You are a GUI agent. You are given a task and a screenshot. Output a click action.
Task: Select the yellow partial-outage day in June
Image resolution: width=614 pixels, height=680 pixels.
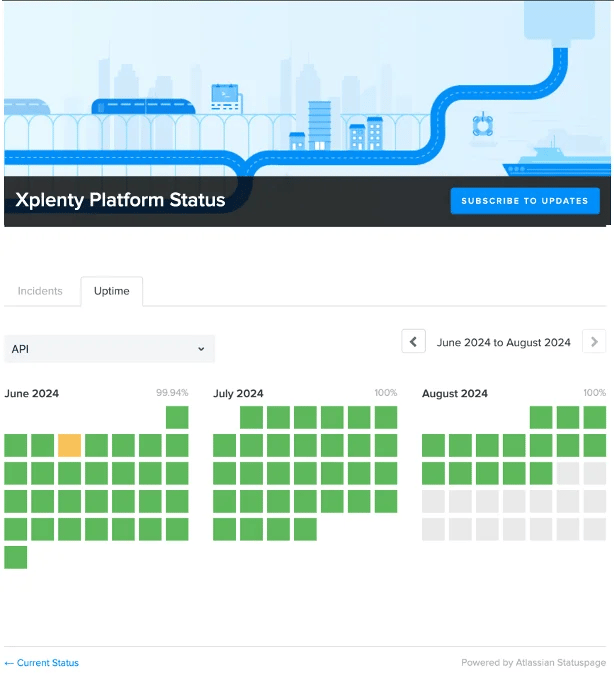coord(69,445)
